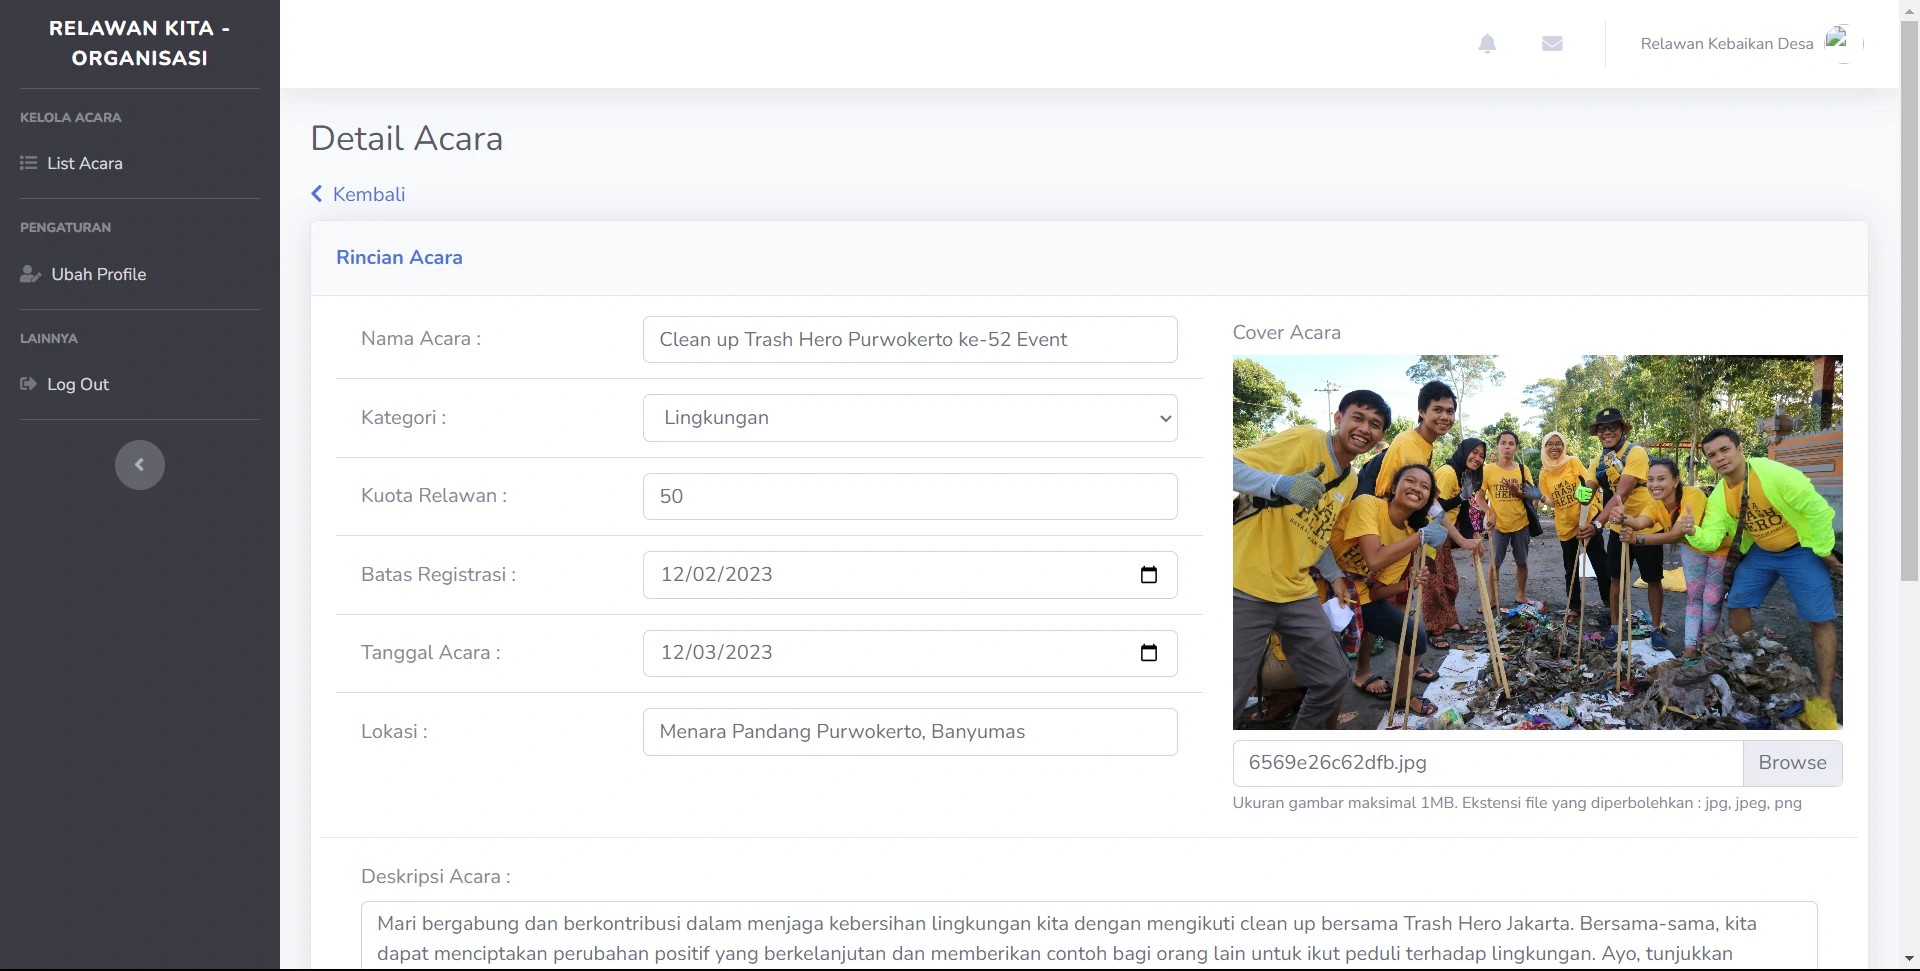1920x971 pixels.
Task: Click the Browse button for cover file
Action: (1792, 763)
